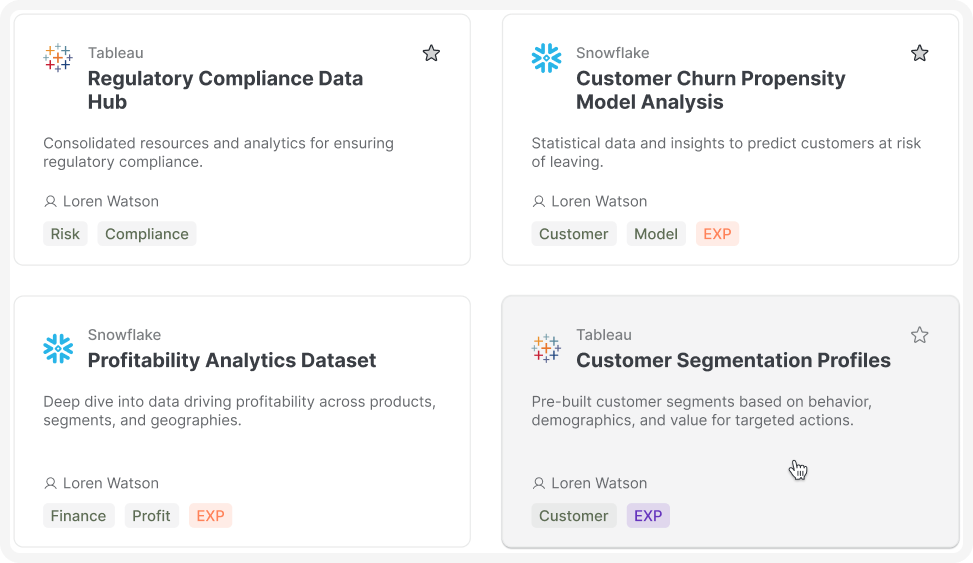Open Profitability Analytics Dataset title
Image resolution: width=973 pixels, height=563 pixels.
(x=232, y=360)
